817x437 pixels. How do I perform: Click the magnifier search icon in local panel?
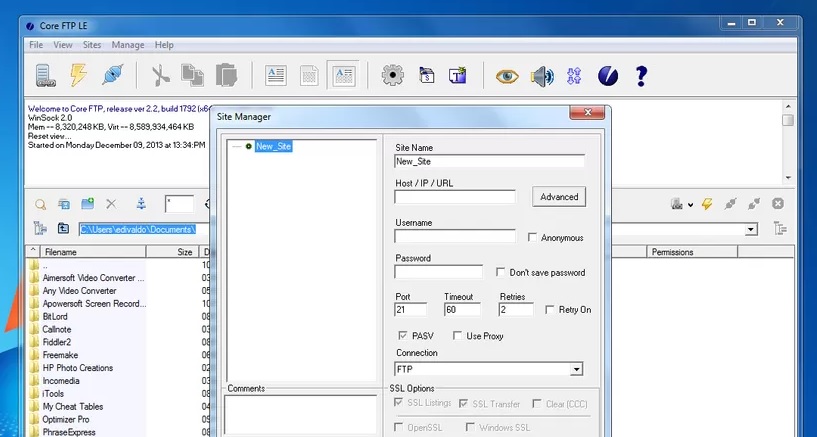(41, 204)
